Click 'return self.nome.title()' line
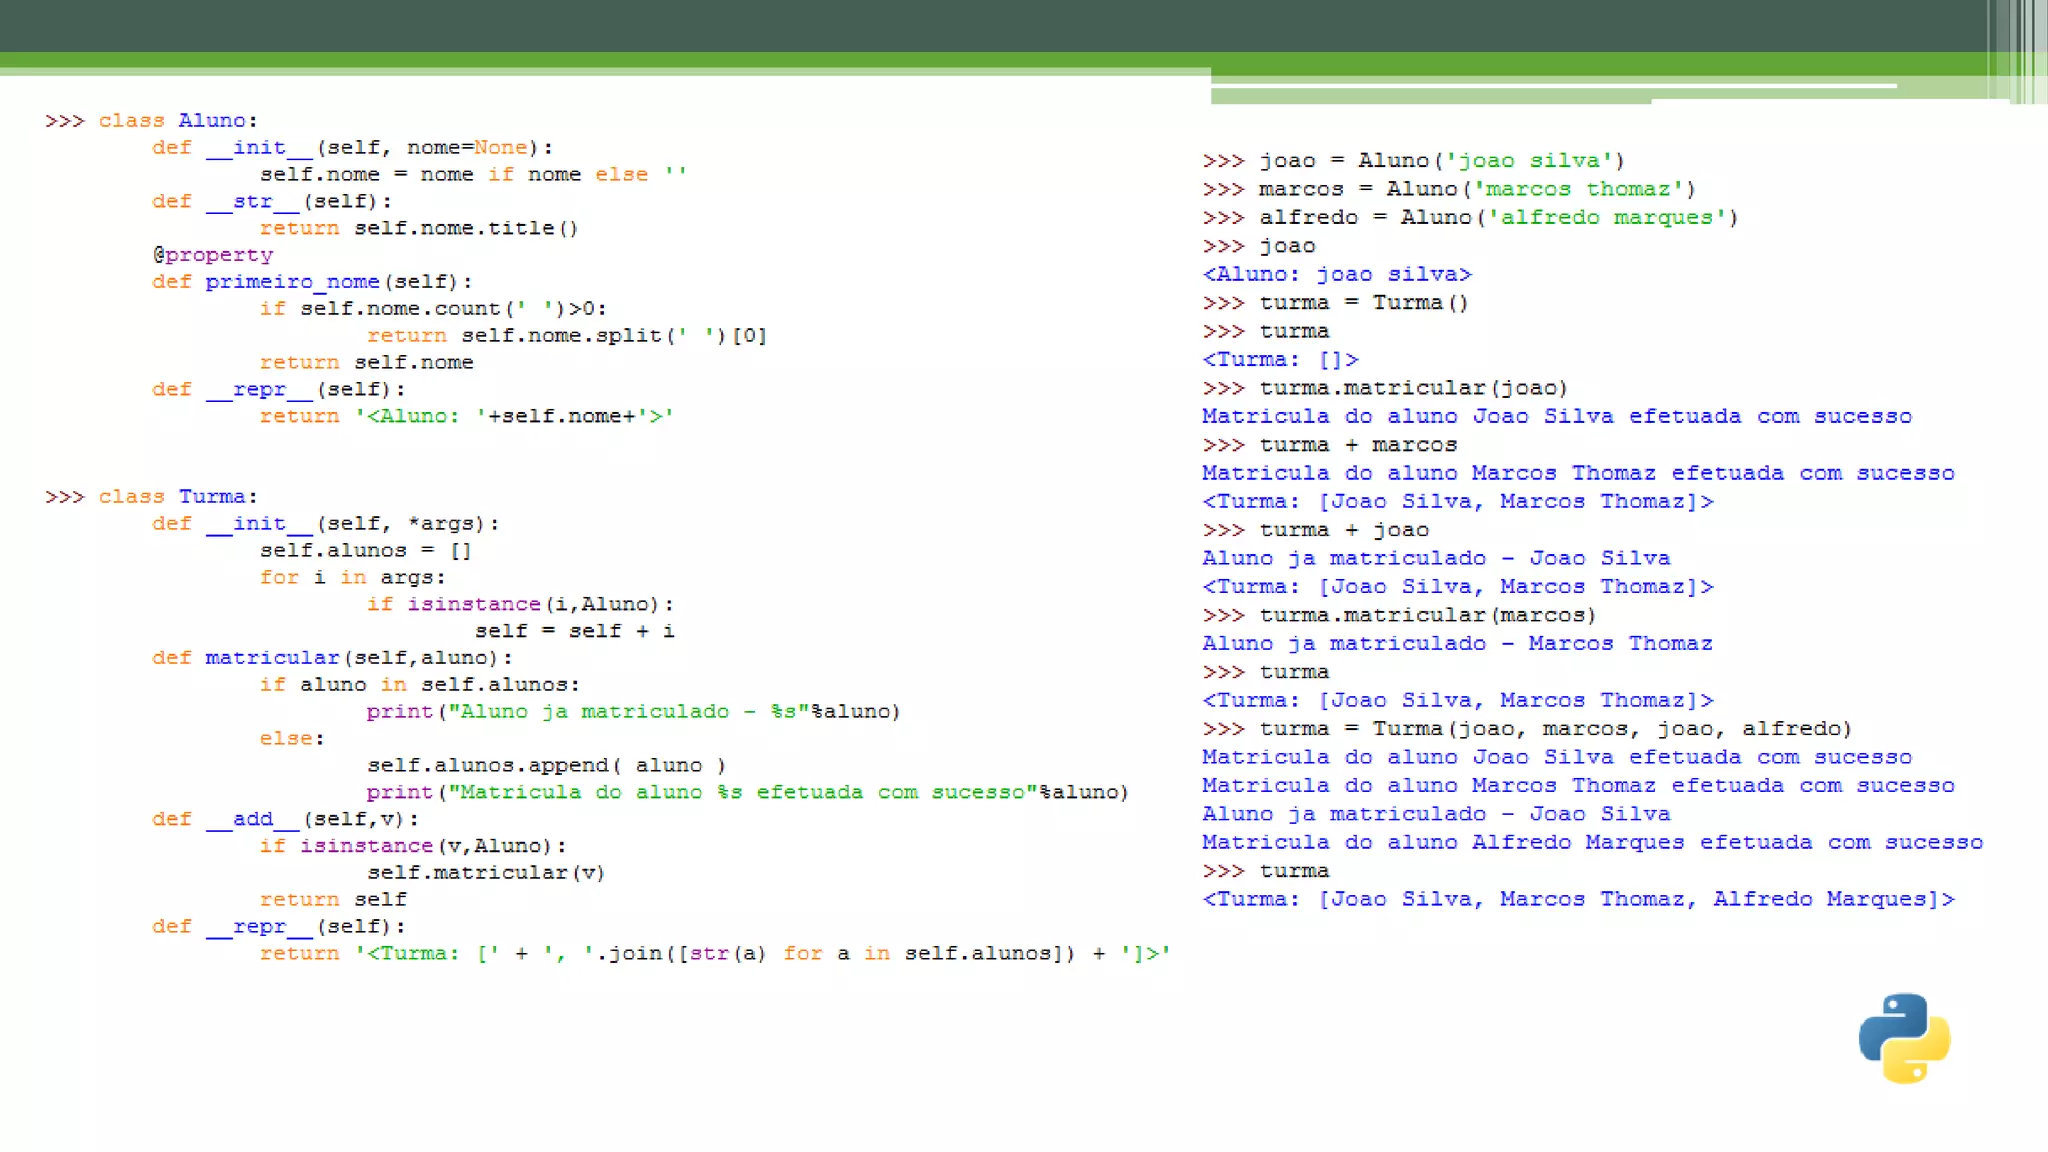Viewport: 2048px width, 1152px height. pyautogui.click(x=418, y=228)
